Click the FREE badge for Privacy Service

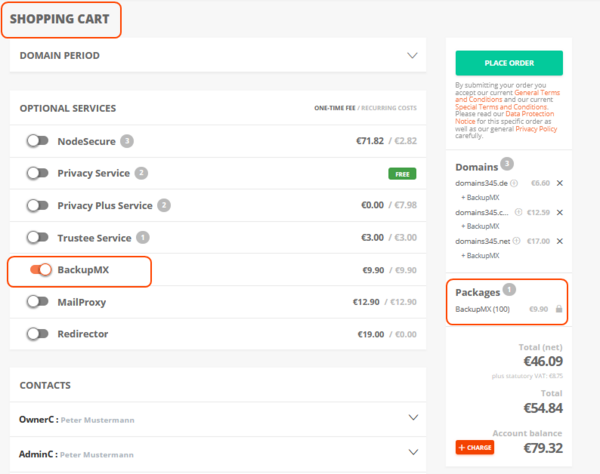[x=402, y=174]
